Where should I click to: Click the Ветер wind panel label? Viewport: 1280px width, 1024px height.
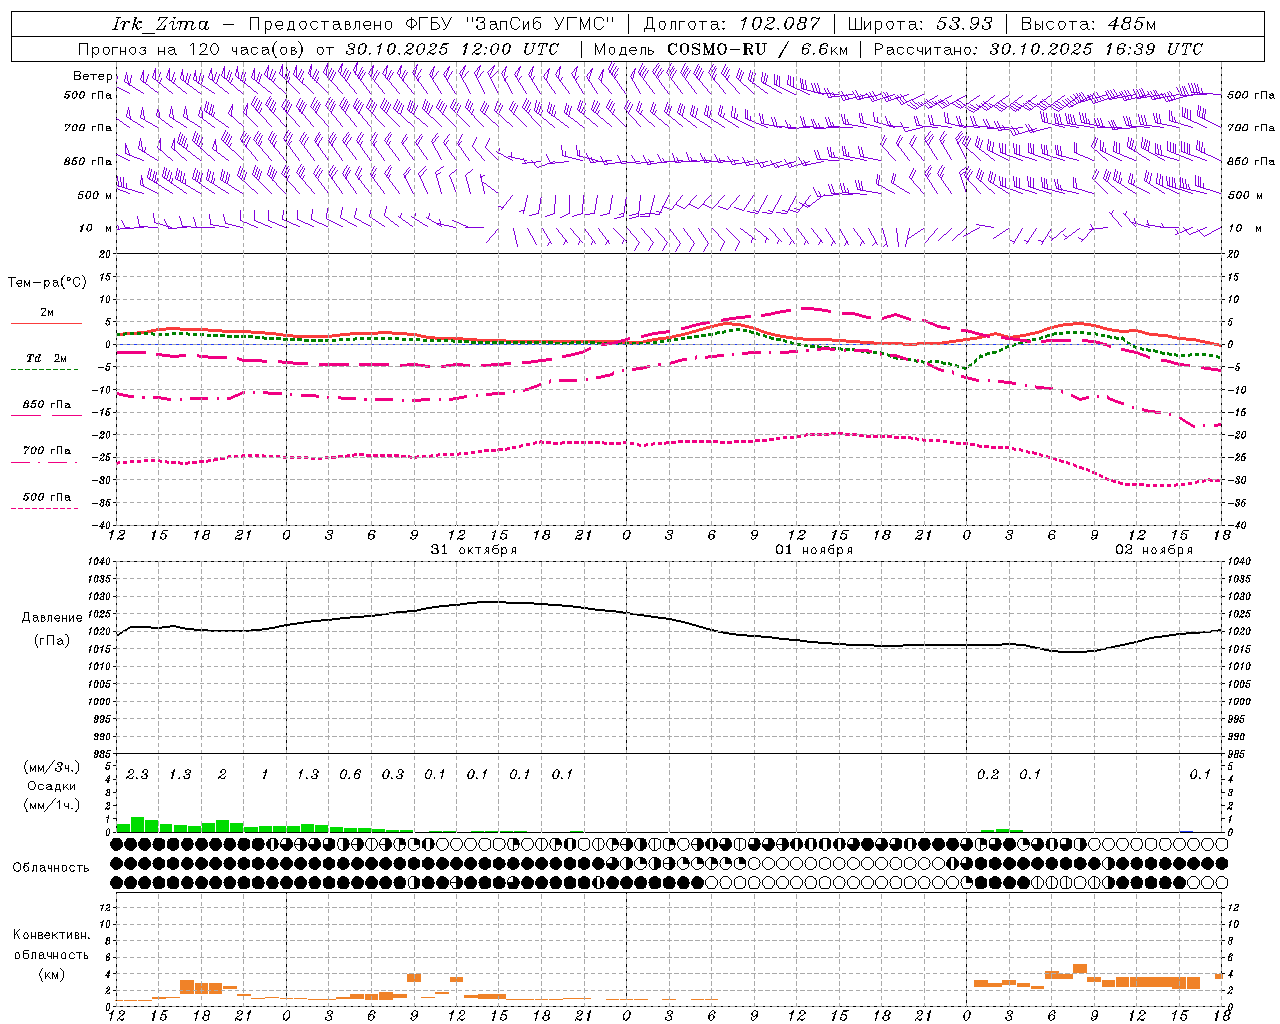point(93,76)
